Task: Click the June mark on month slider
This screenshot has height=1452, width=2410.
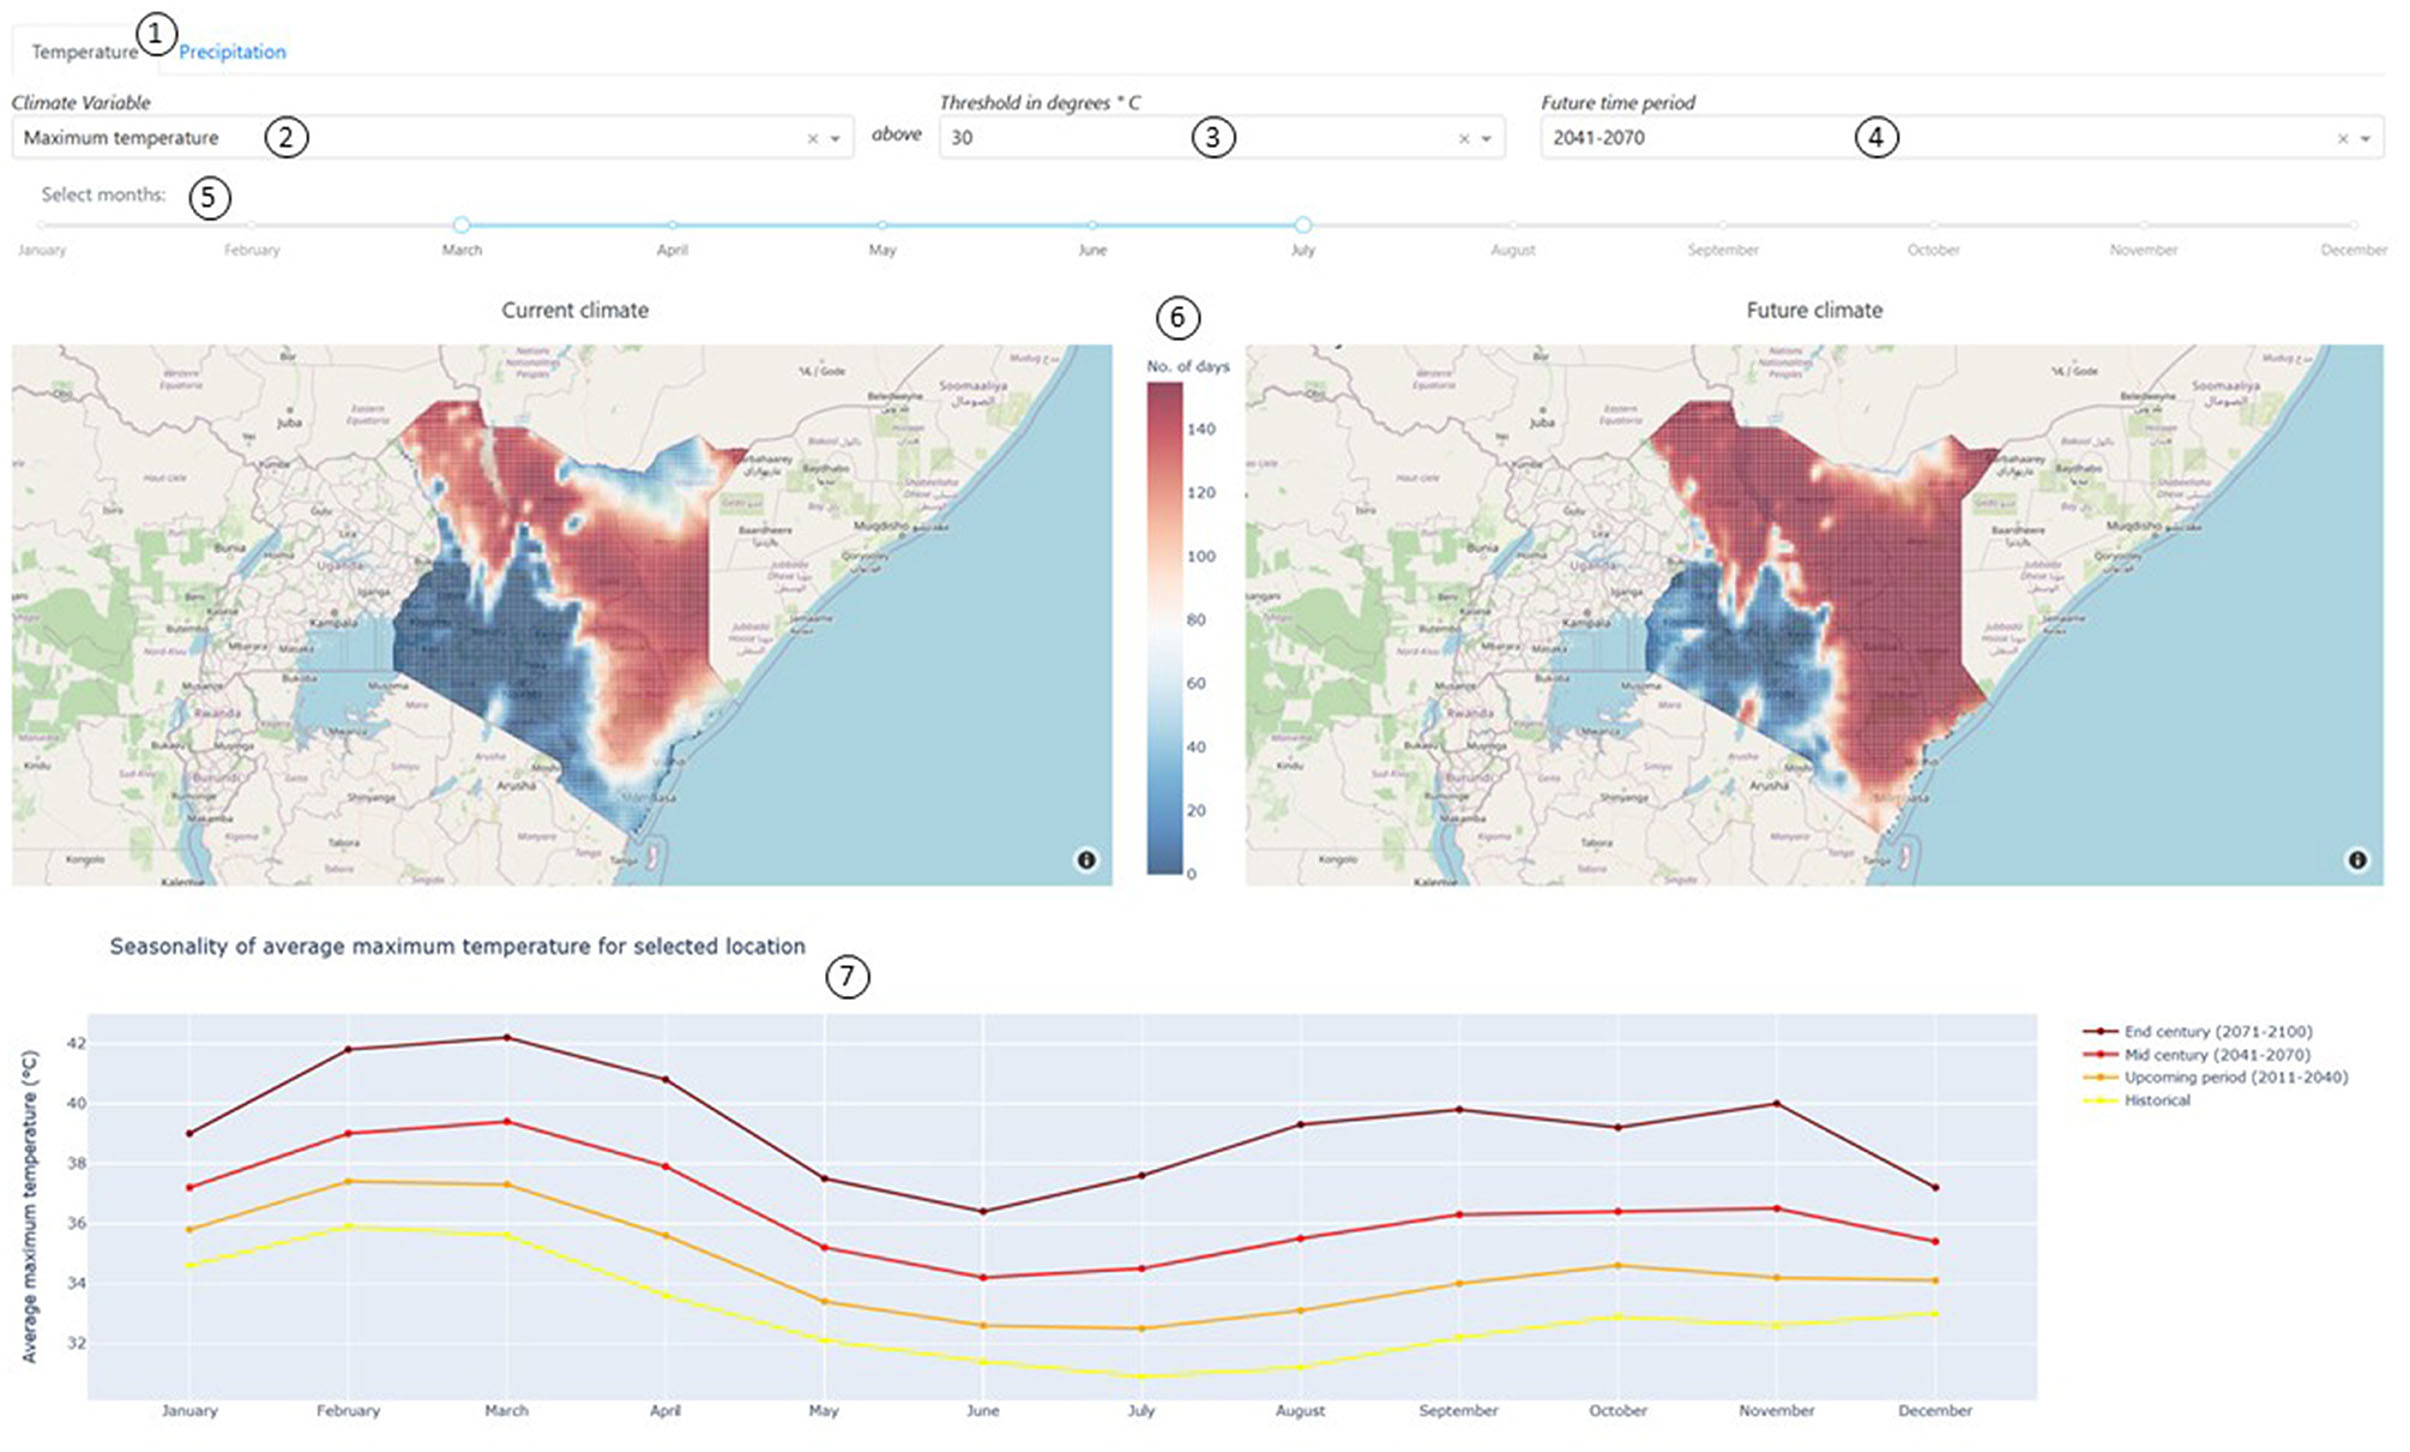Action: click(x=1092, y=225)
